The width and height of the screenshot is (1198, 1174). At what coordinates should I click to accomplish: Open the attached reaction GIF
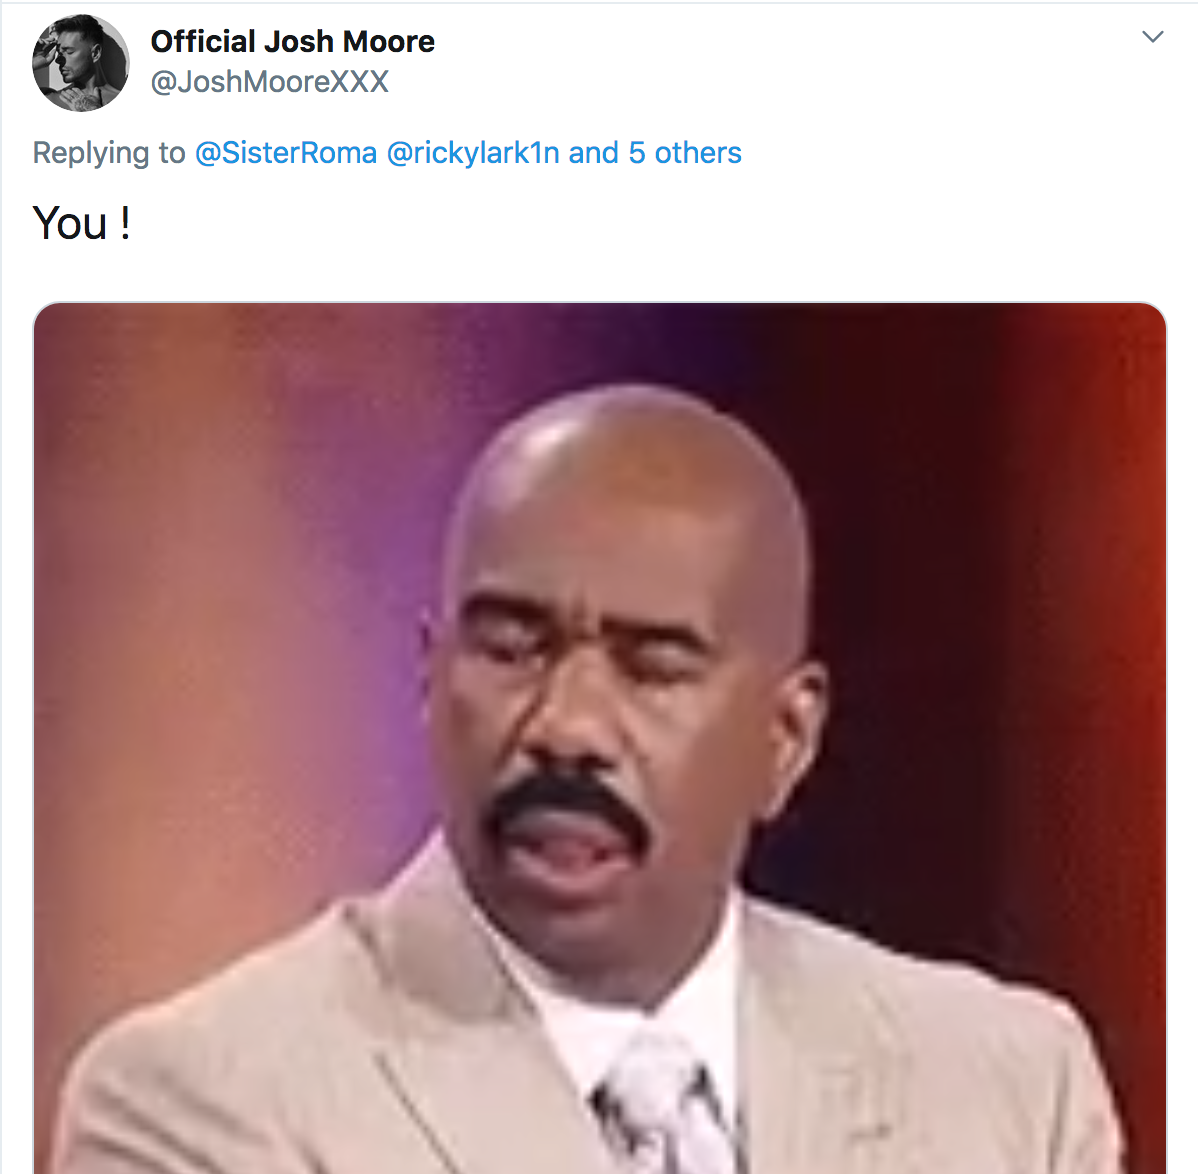click(x=600, y=738)
